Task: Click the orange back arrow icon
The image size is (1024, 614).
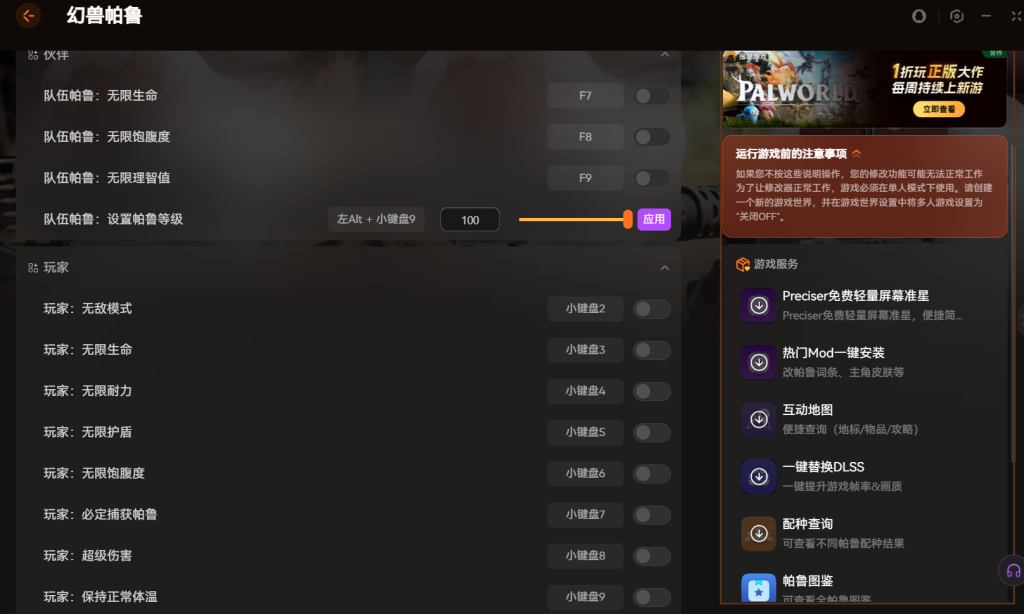Action: 28,16
